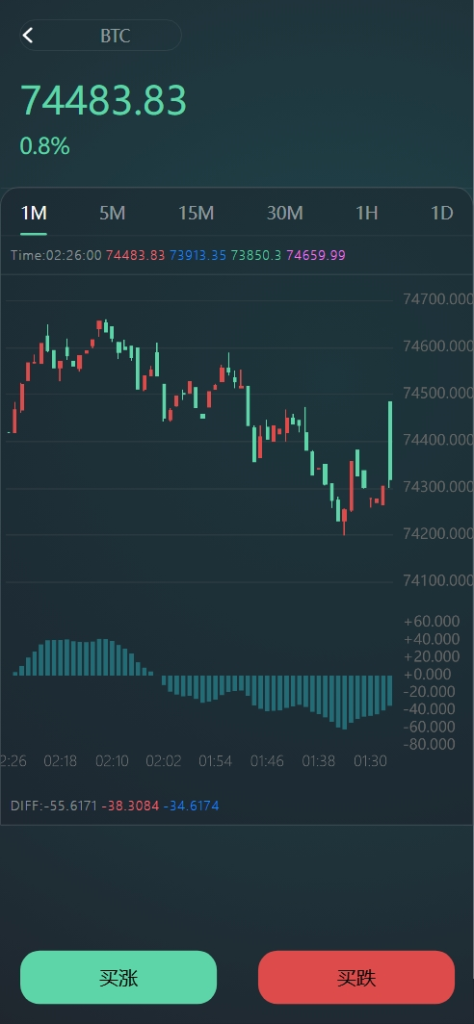Tap the green 买涨 buy-up button

pos(118,977)
